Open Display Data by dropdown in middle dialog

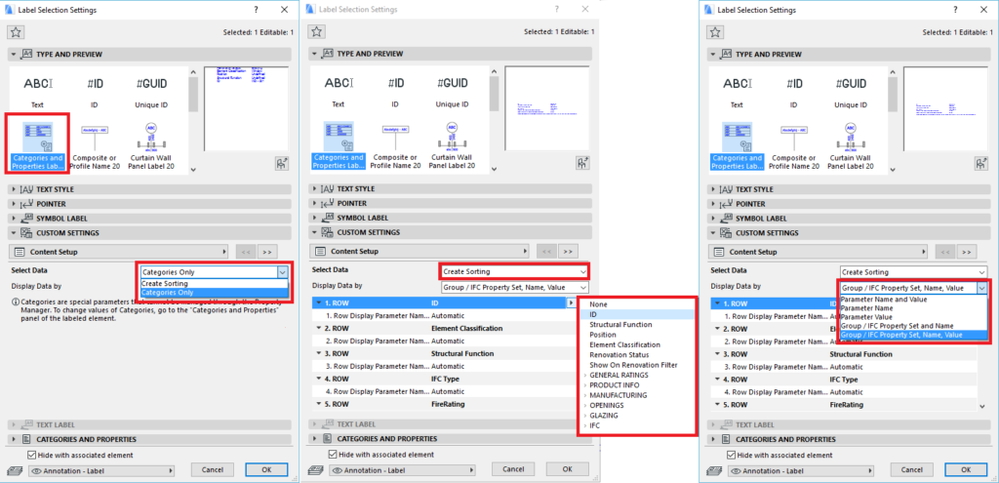pyautogui.click(x=515, y=287)
